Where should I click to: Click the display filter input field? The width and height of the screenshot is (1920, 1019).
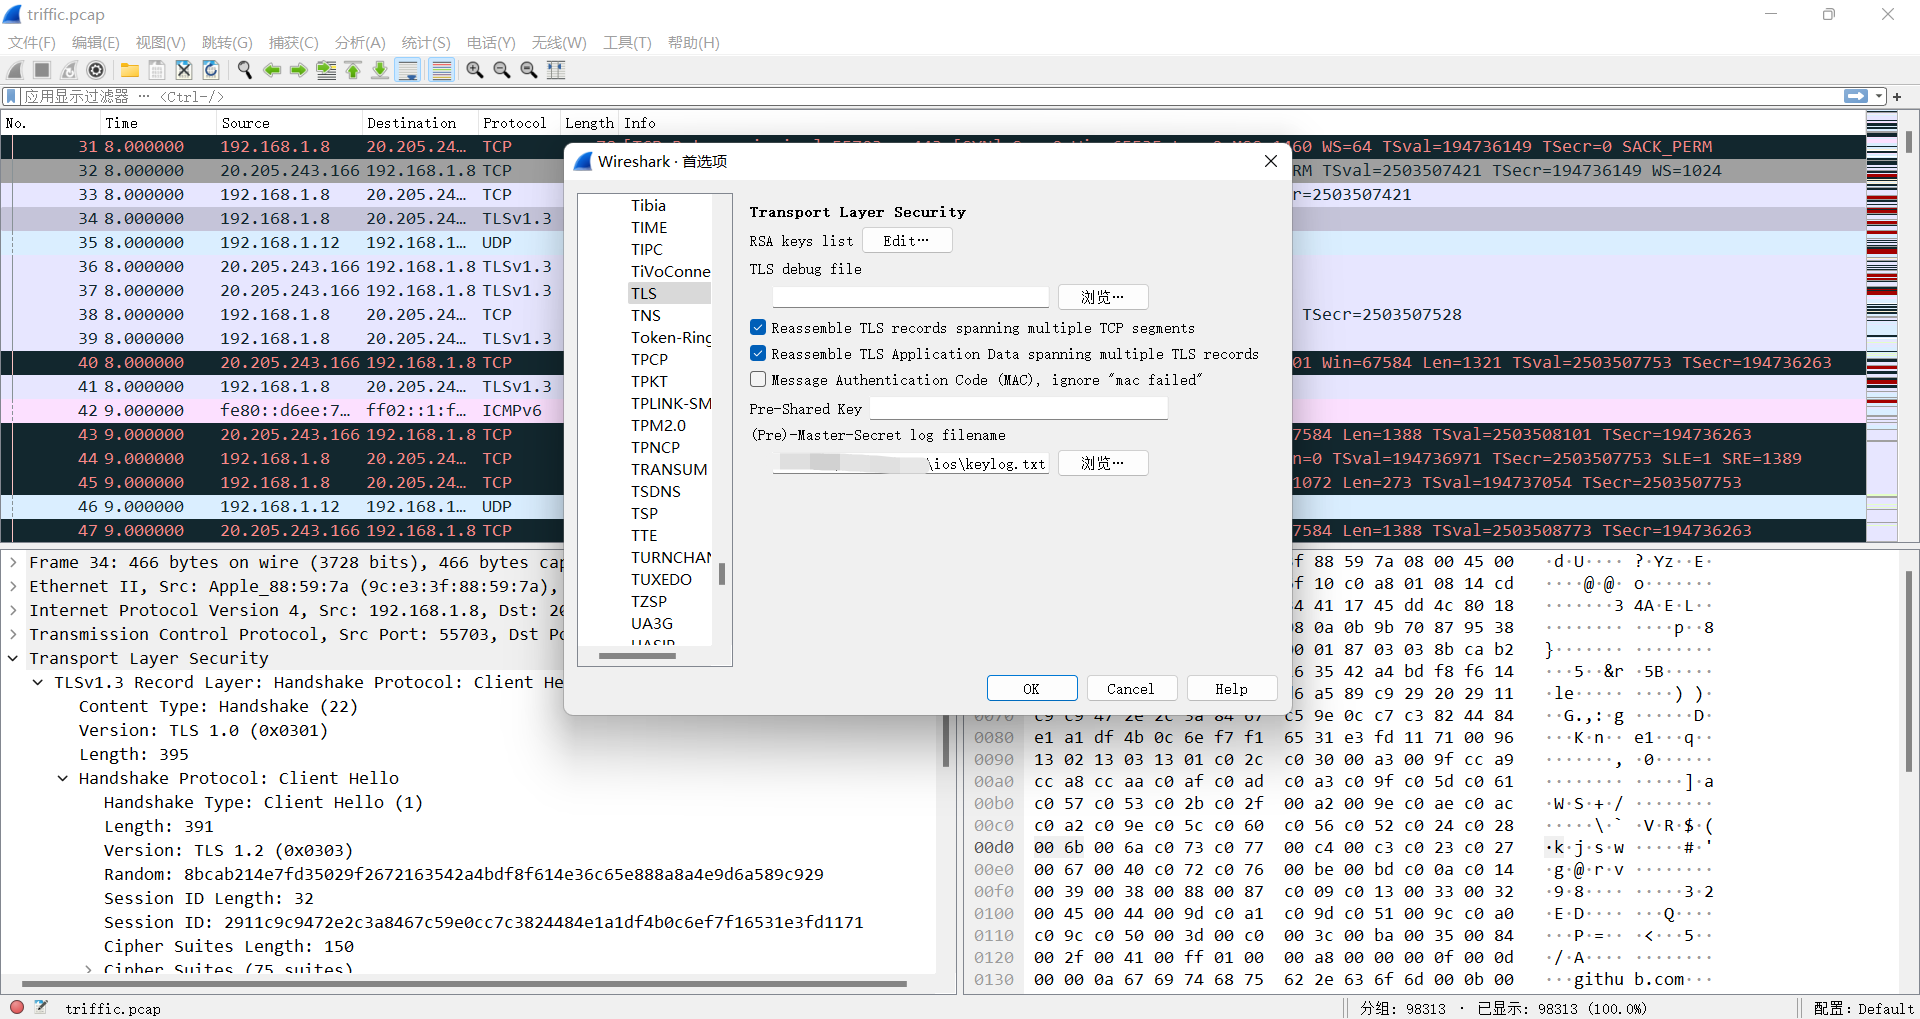pos(930,96)
